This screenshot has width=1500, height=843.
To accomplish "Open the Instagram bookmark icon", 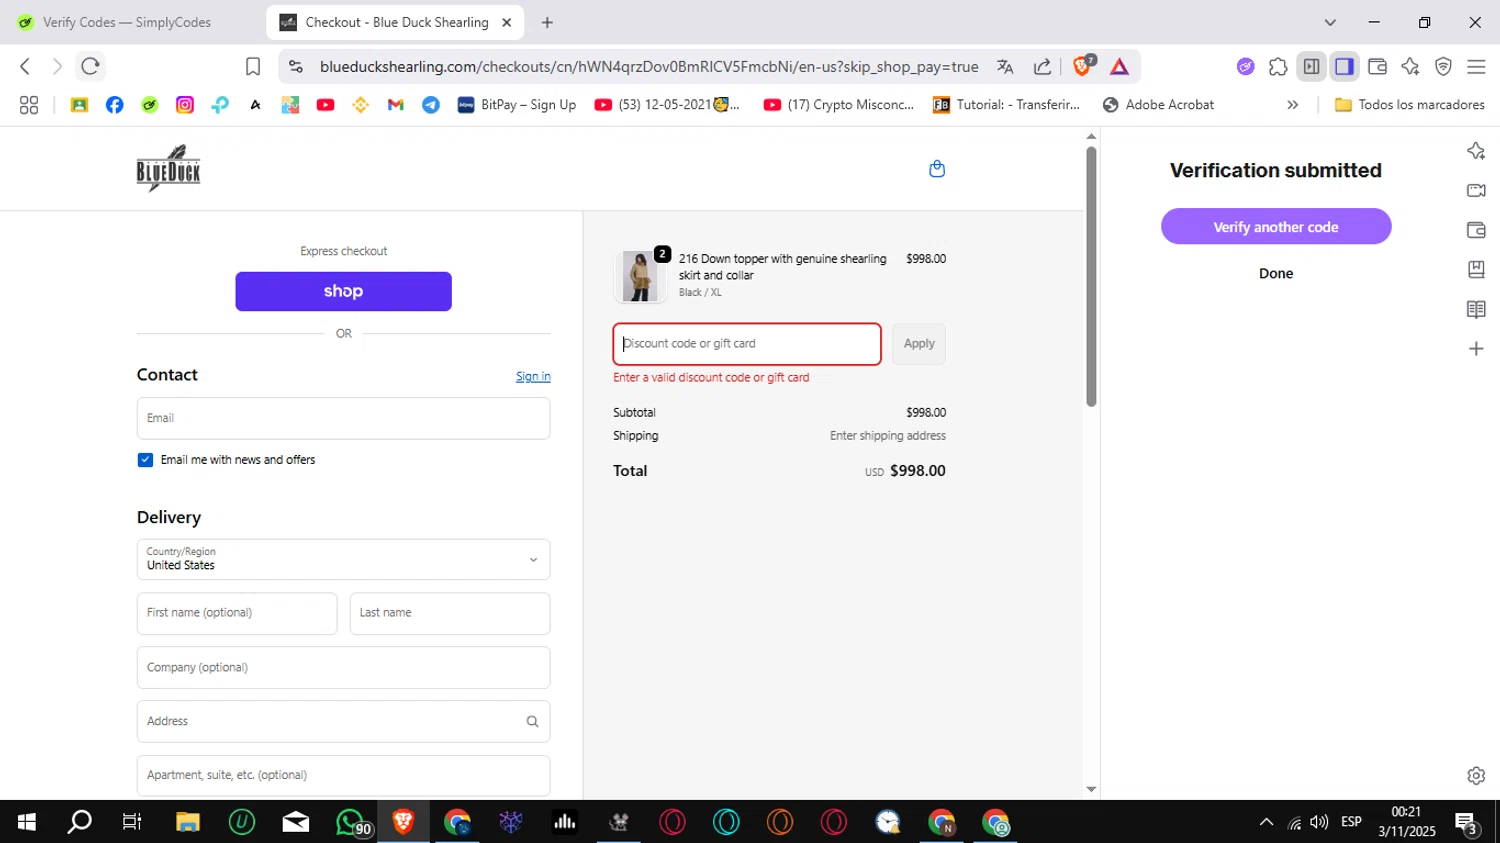I will tap(185, 104).
